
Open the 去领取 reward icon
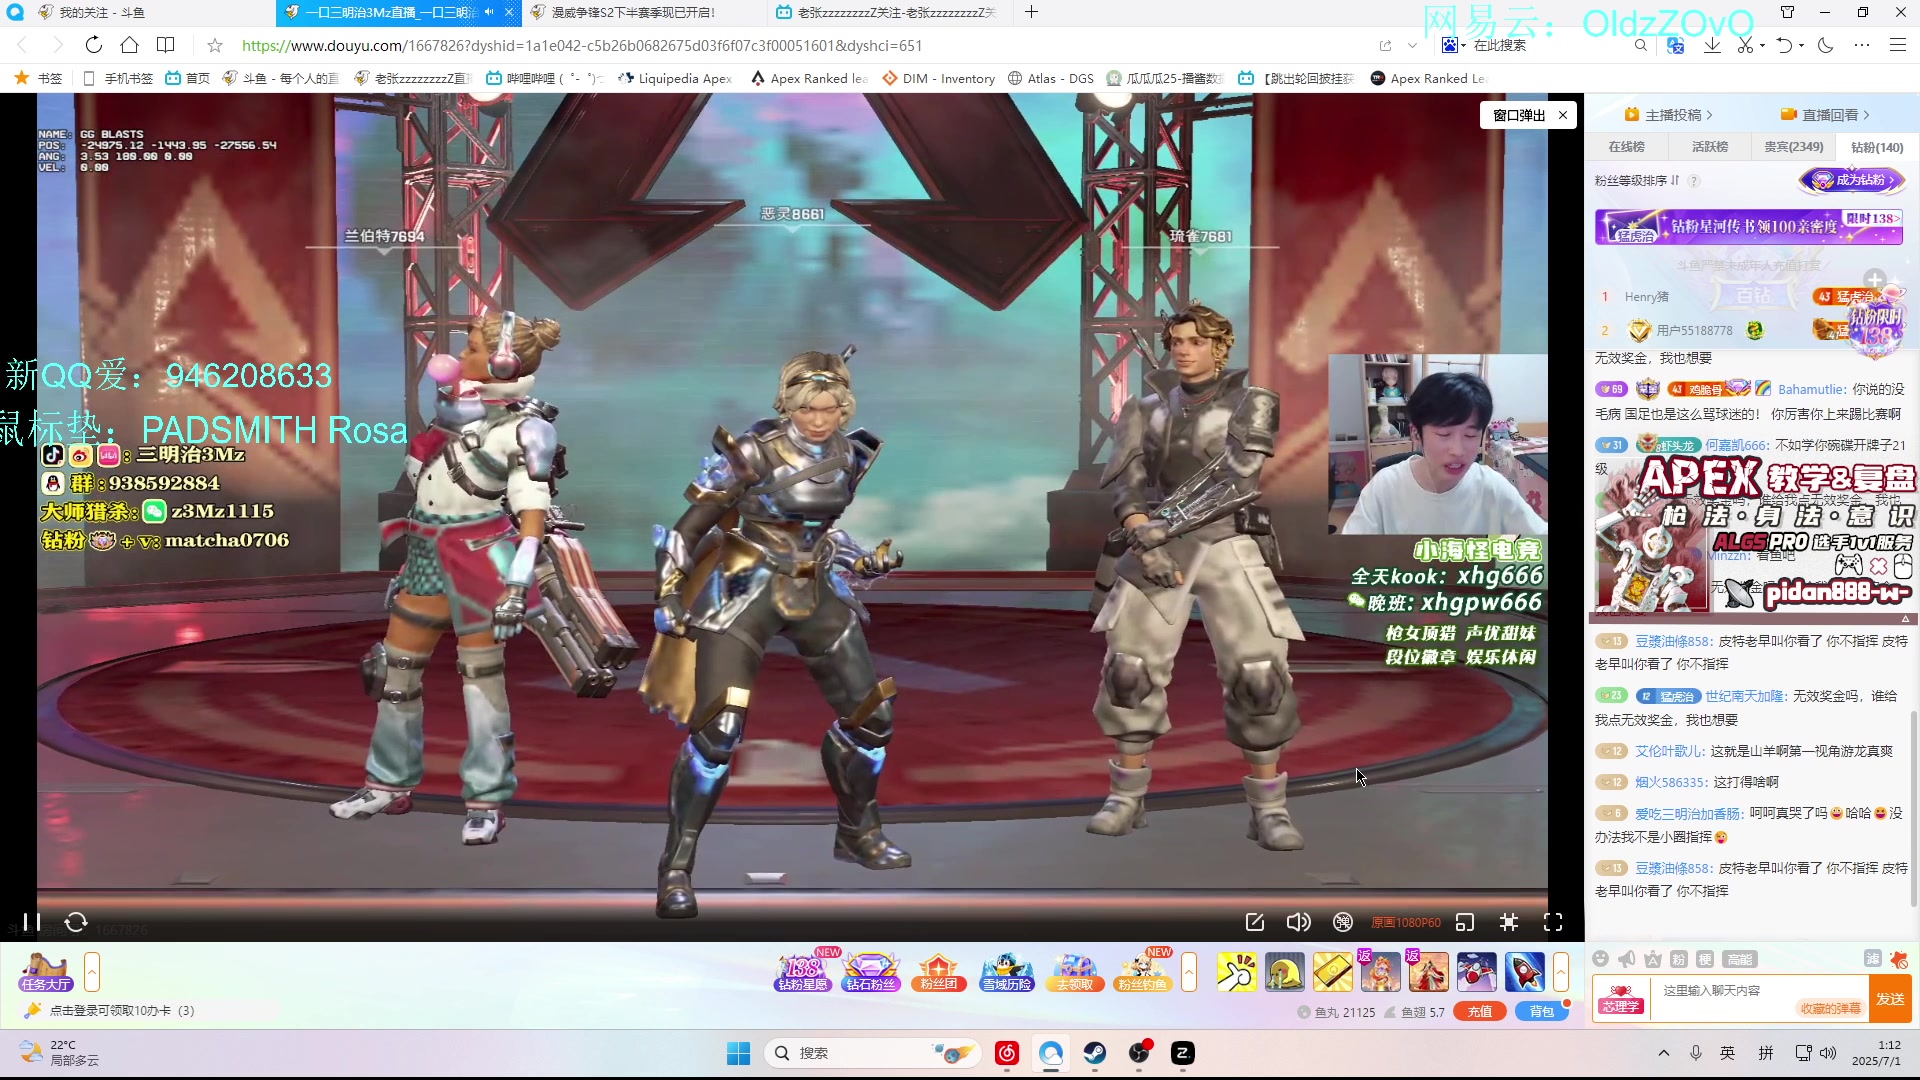click(1075, 971)
